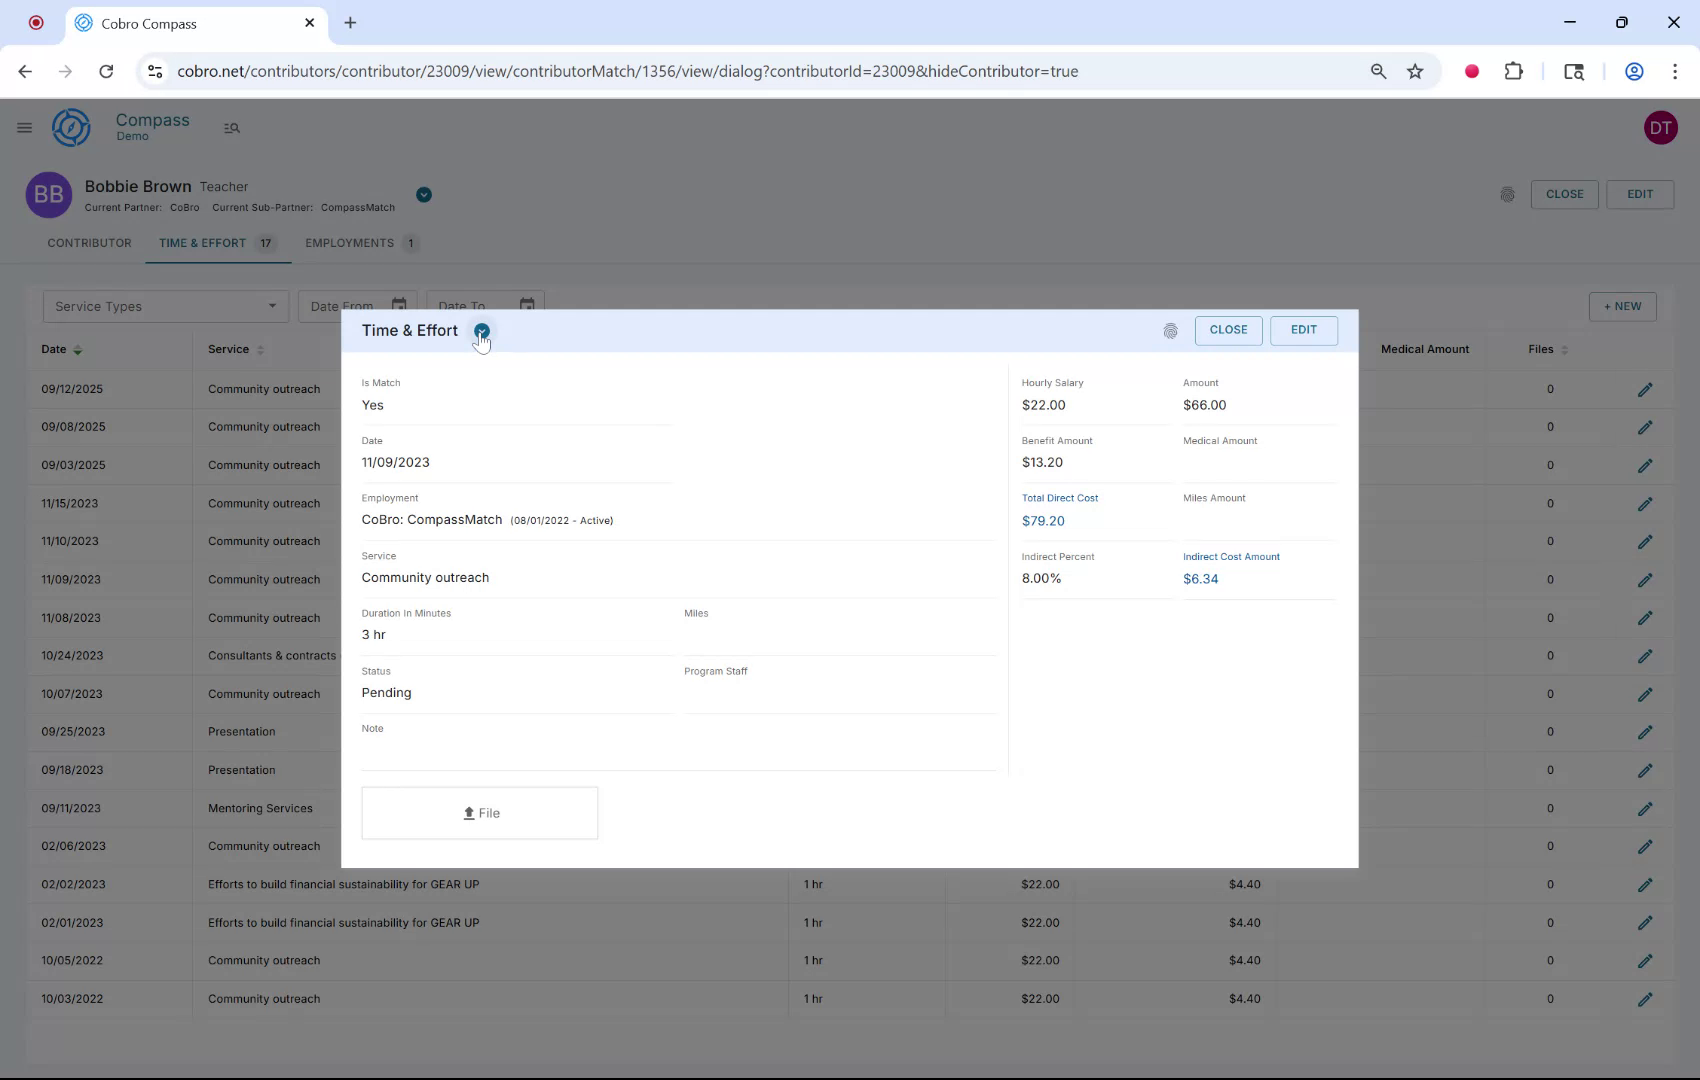
Task: Click the + NEW button to add an entry
Action: point(1622,306)
